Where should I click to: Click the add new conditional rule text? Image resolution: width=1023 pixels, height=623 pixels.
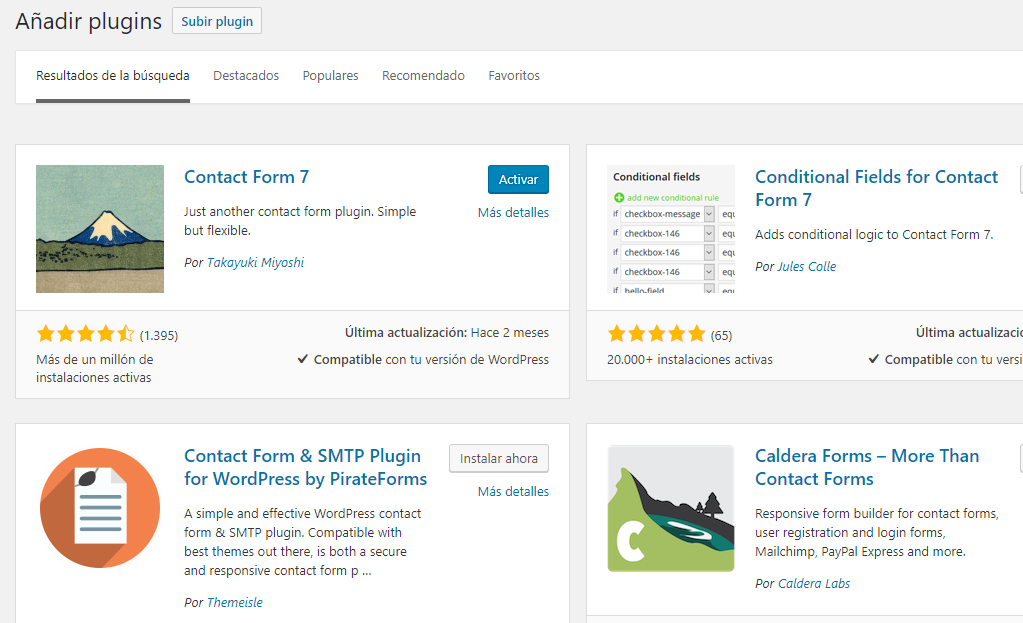pos(673,198)
